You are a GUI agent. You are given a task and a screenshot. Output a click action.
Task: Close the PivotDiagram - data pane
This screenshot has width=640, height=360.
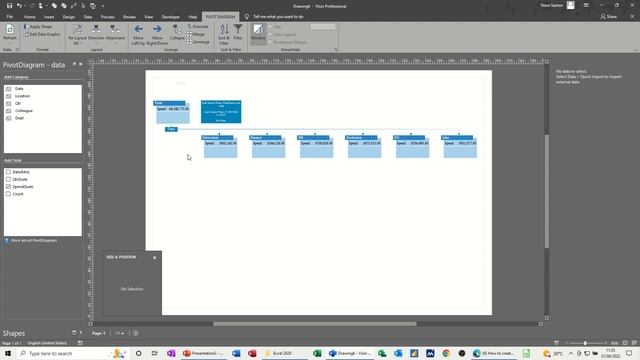pyautogui.click(x=80, y=64)
